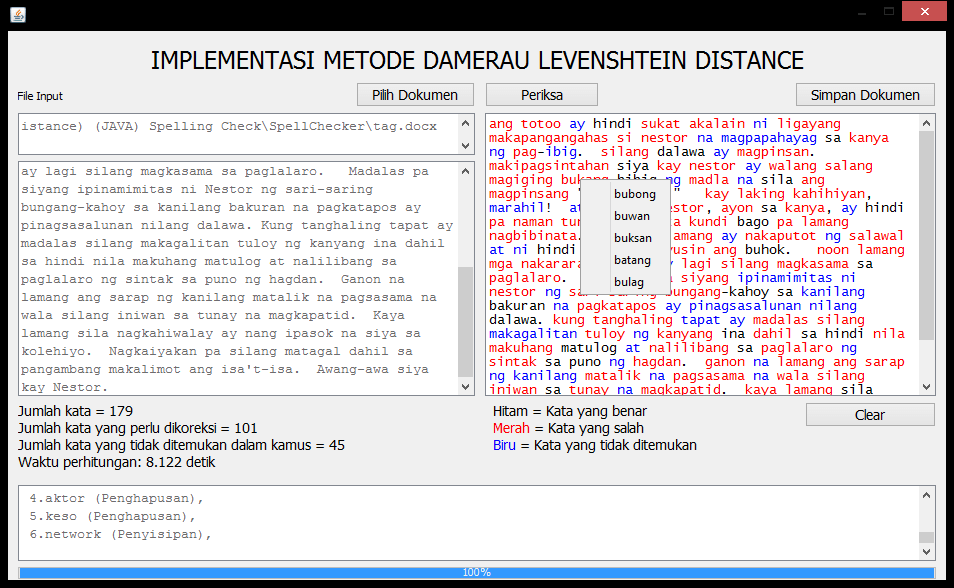Click the 100% progress bar
The width and height of the screenshot is (954, 588).
tap(476, 572)
